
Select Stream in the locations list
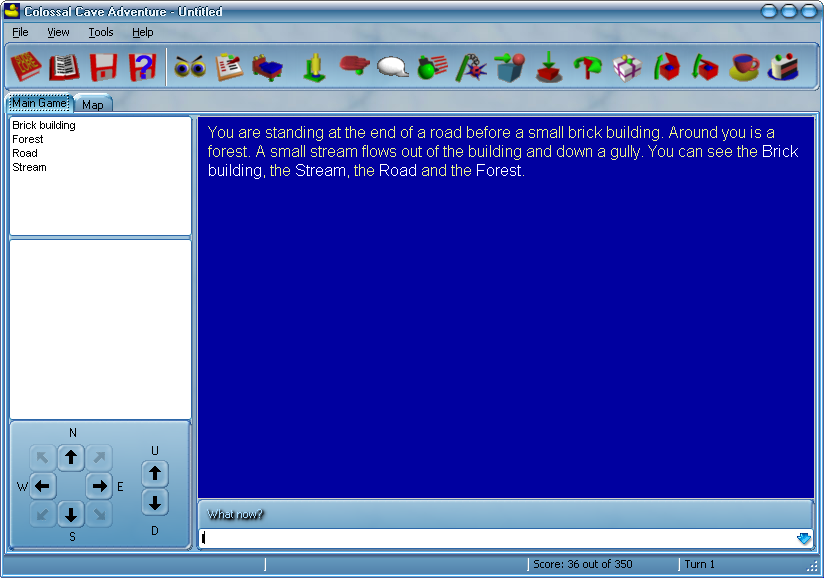pos(29,167)
